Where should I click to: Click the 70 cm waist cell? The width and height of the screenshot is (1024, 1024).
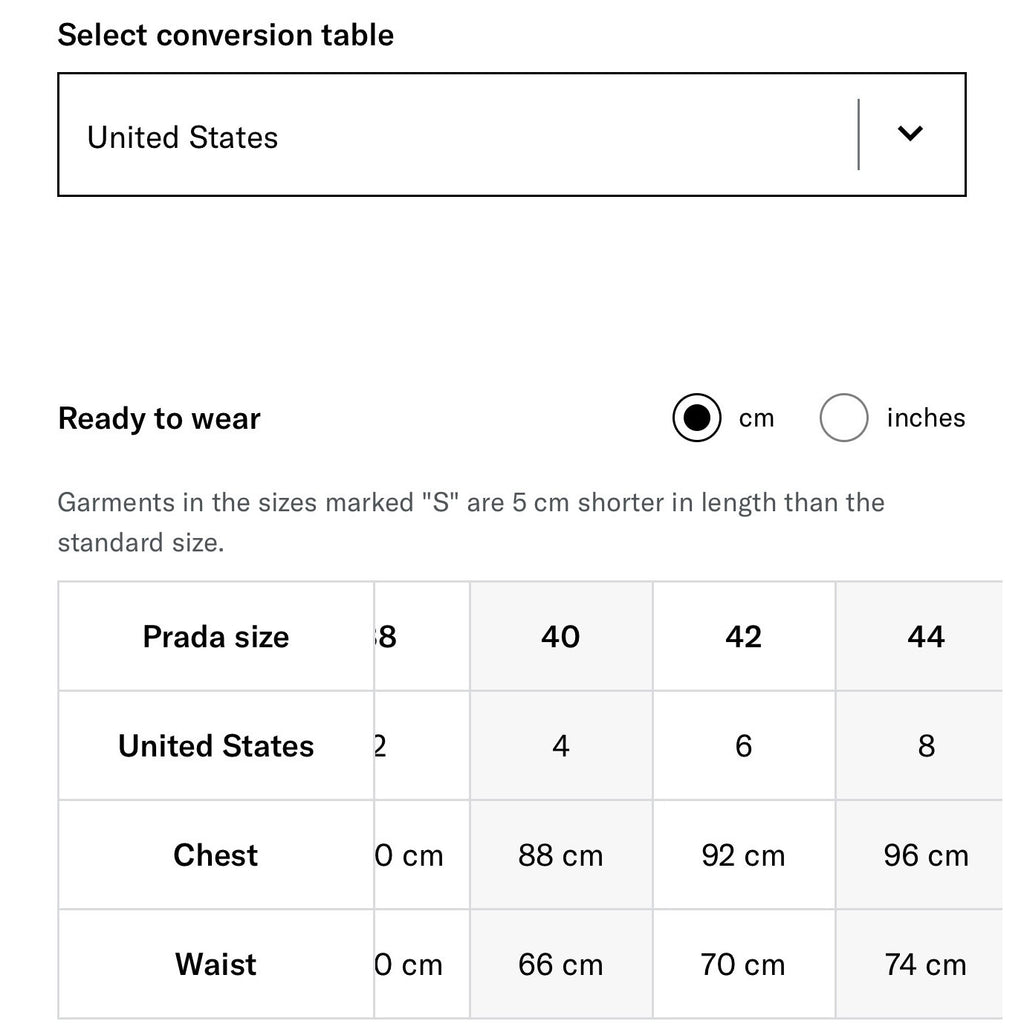(x=744, y=964)
